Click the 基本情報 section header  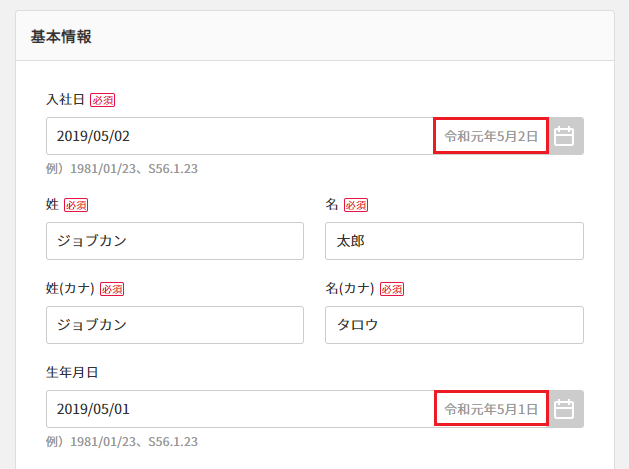[x=61, y=37]
